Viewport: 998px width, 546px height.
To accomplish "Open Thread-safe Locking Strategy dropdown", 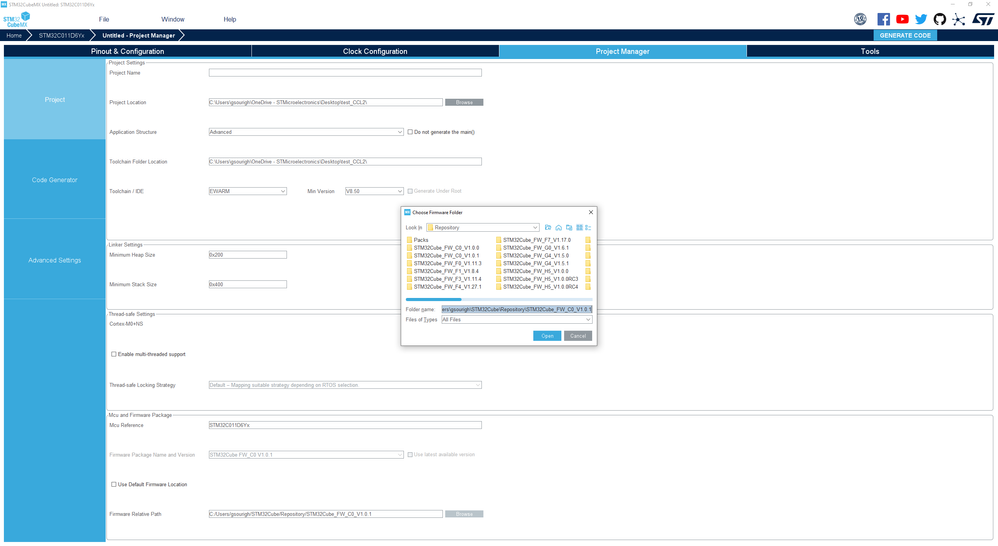I will click(x=345, y=385).
